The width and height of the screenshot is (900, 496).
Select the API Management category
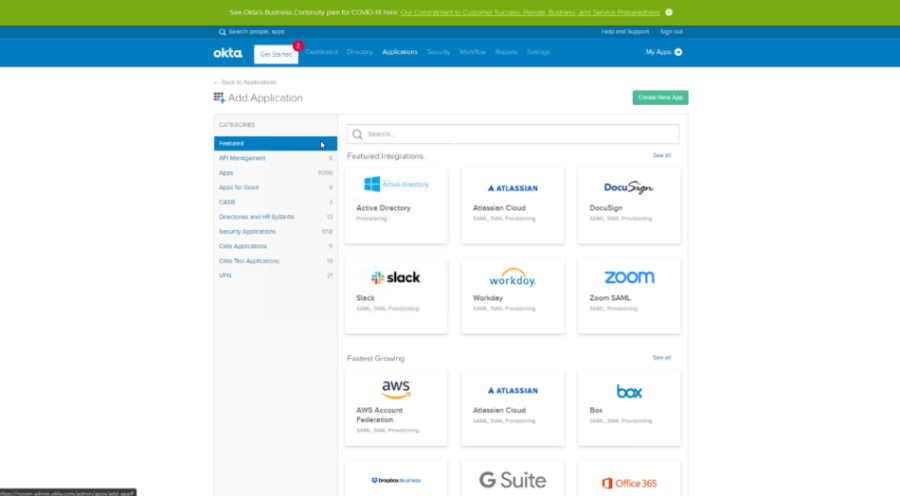[x=243, y=158]
